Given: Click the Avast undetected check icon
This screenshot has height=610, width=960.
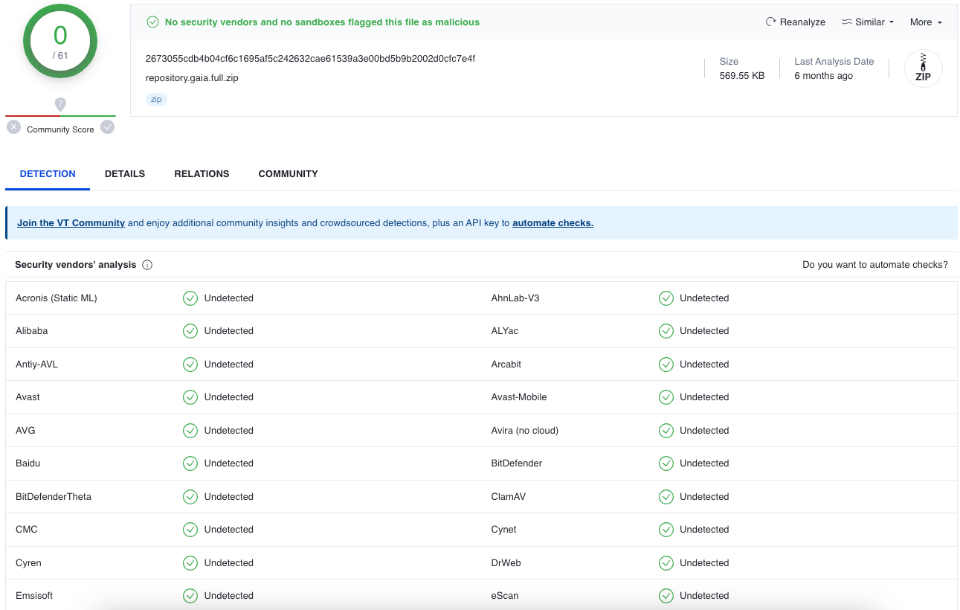Looking at the screenshot, I should [190, 397].
